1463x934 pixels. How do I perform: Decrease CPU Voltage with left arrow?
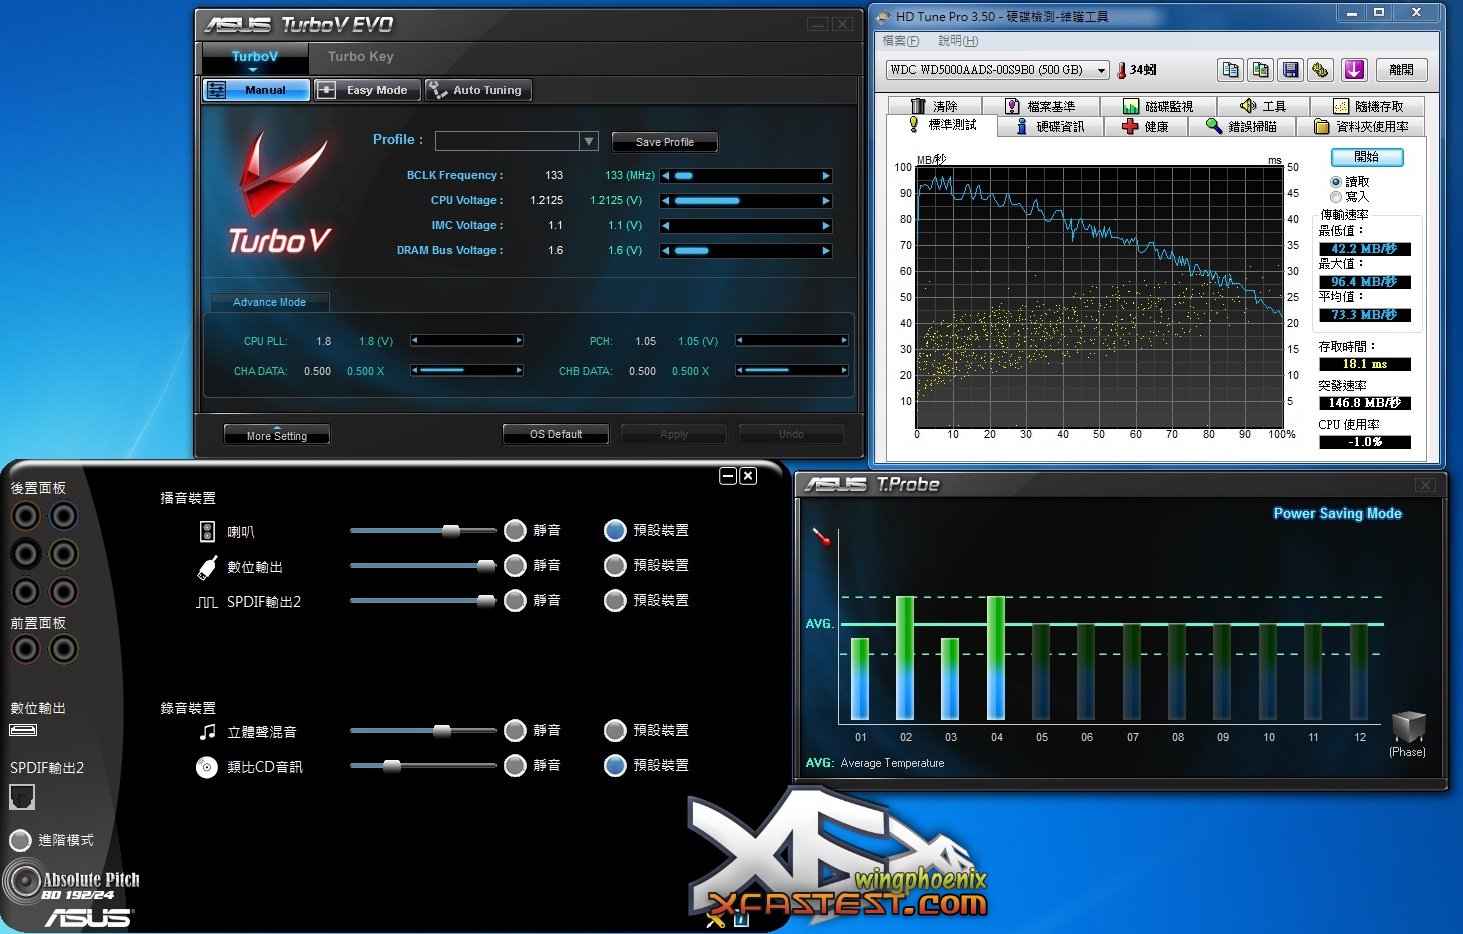pyautogui.click(x=666, y=201)
